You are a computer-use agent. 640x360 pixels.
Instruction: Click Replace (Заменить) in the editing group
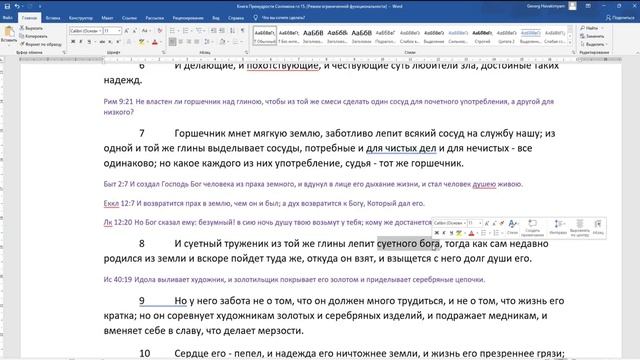point(591,36)
